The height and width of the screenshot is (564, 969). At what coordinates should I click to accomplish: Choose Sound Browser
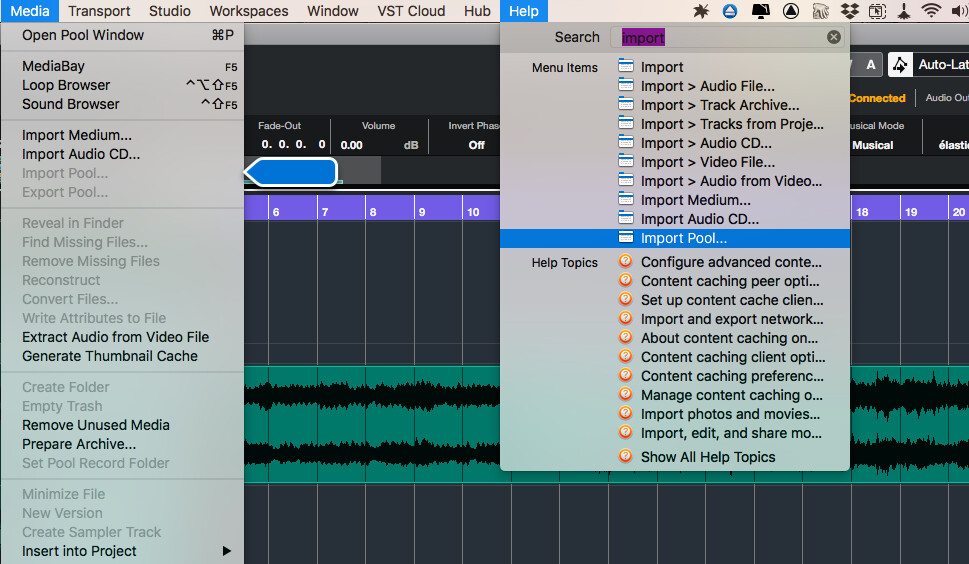(122, 104)
